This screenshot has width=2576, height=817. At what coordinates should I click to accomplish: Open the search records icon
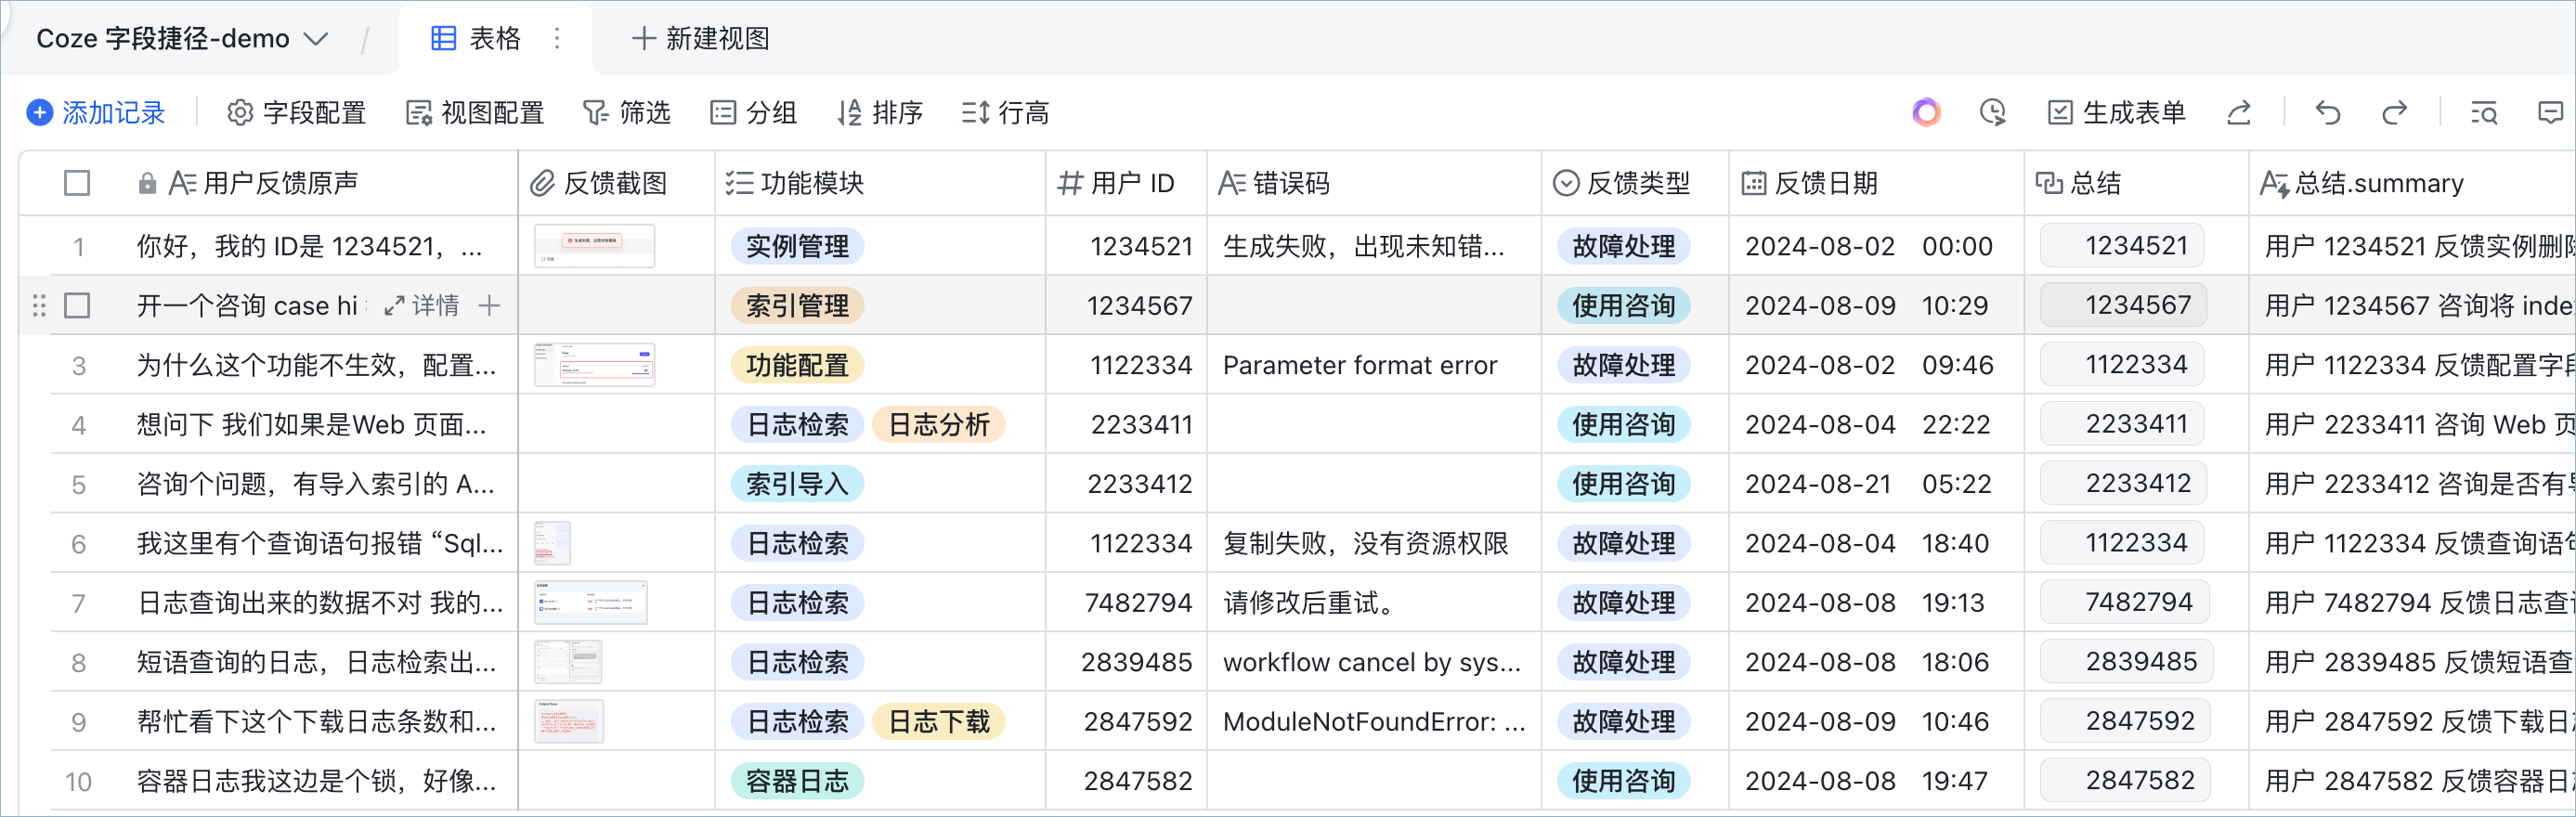click(x=2484, y=113)
